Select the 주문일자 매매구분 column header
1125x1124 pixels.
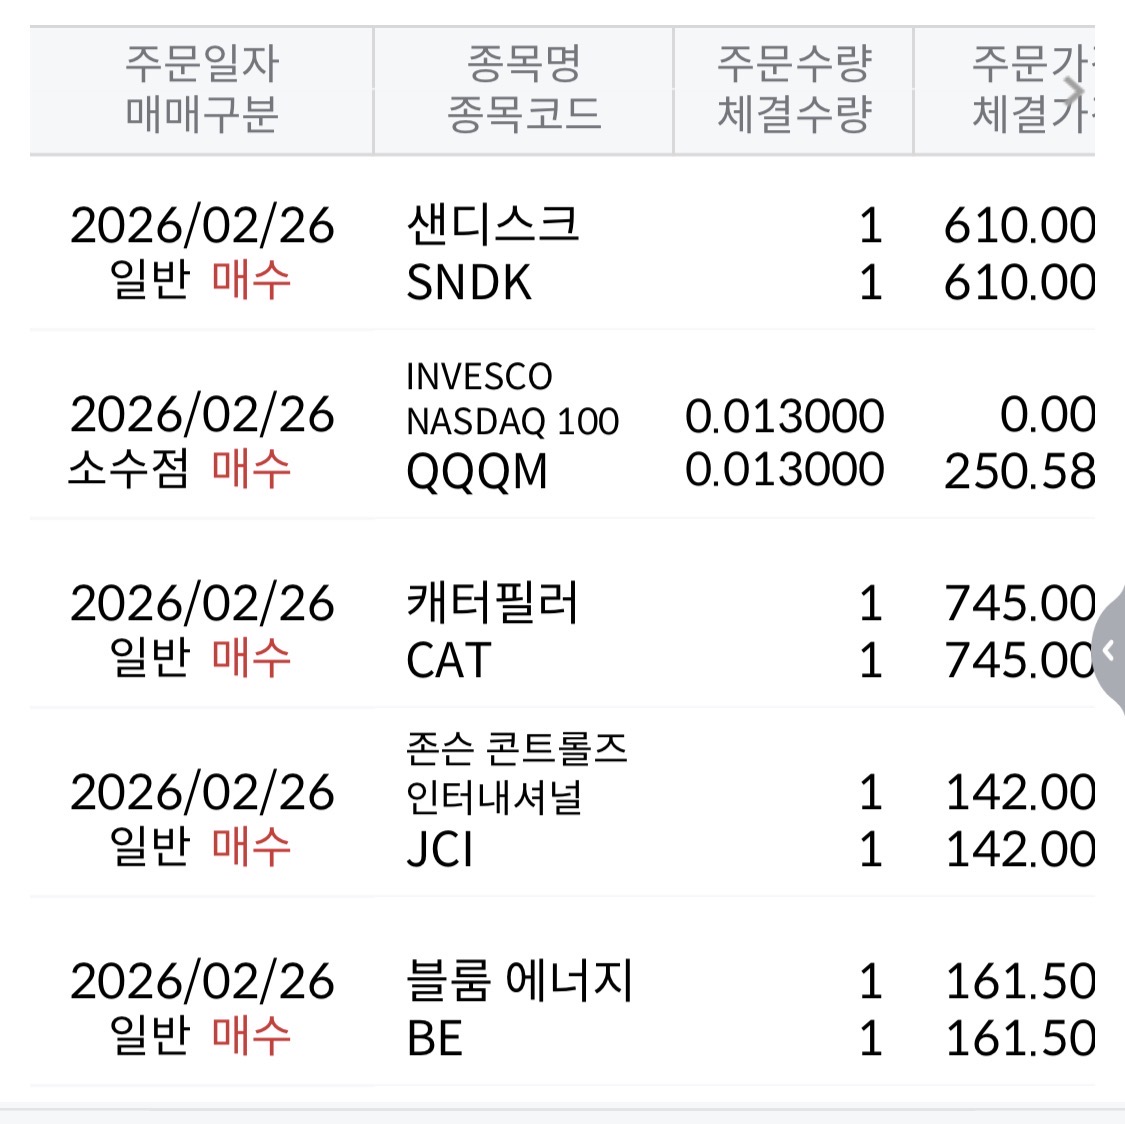pyautogui.click(x=202, y=90)
